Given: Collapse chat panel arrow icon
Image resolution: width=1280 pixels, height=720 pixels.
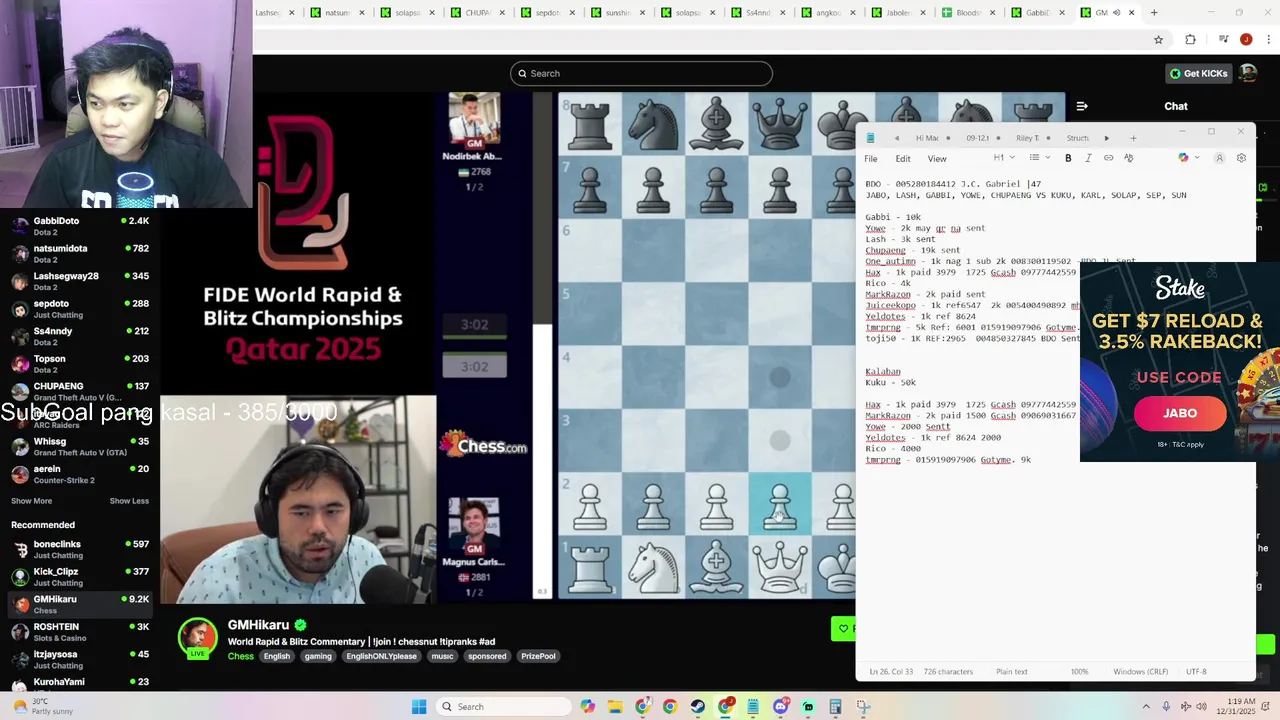Looking at the screenshot, I should tap(1082, 106).
